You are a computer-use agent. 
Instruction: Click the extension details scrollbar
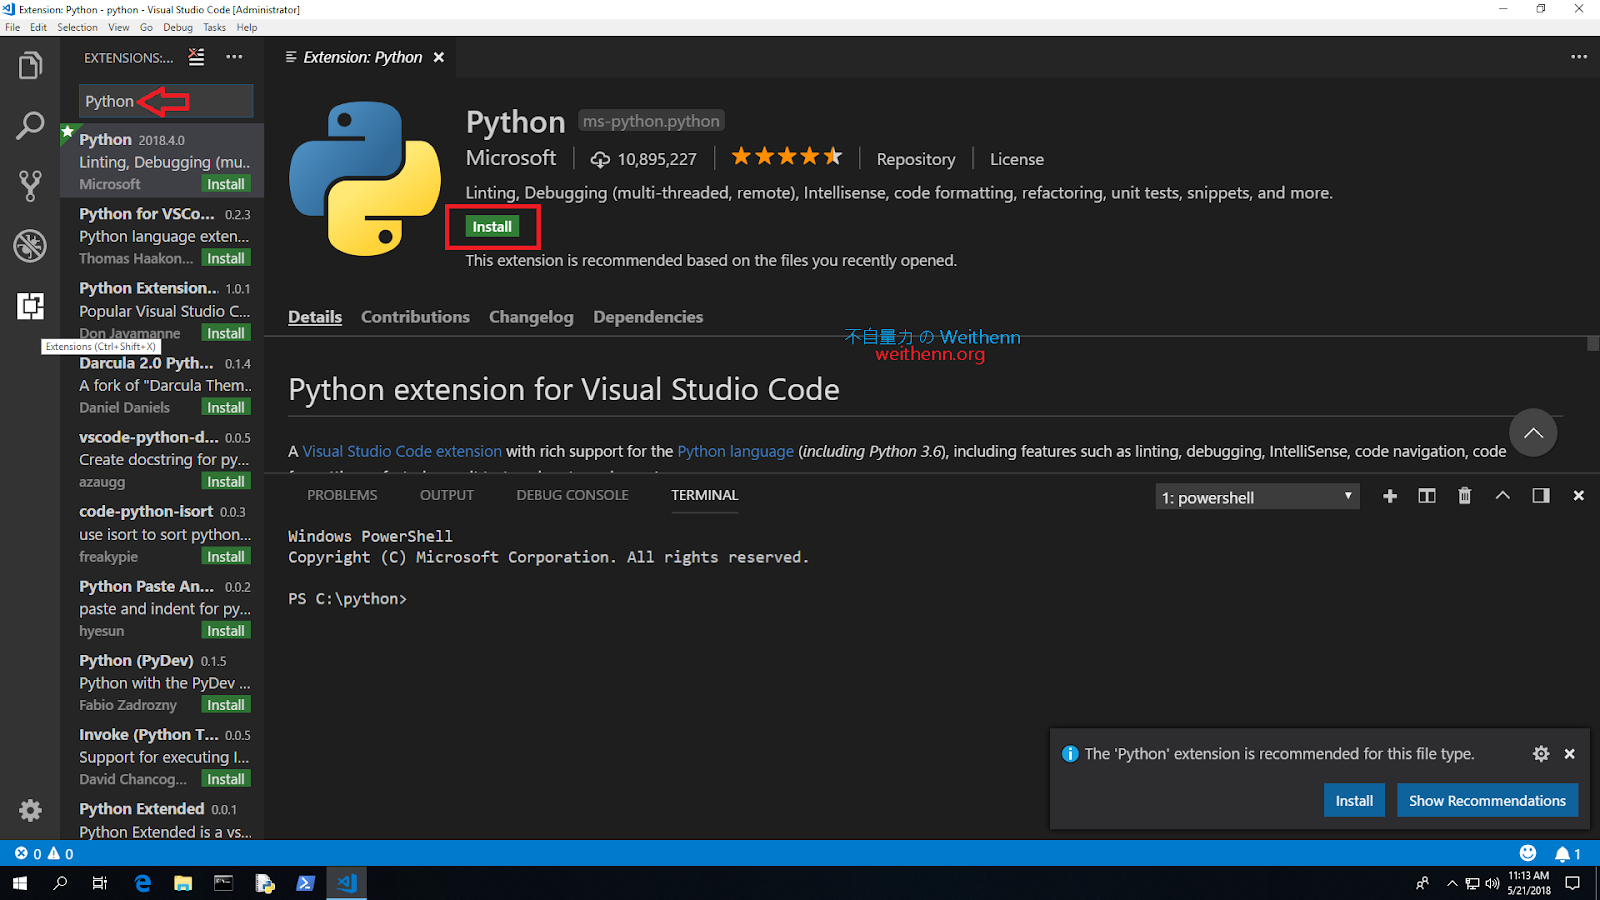(1593, 344)
